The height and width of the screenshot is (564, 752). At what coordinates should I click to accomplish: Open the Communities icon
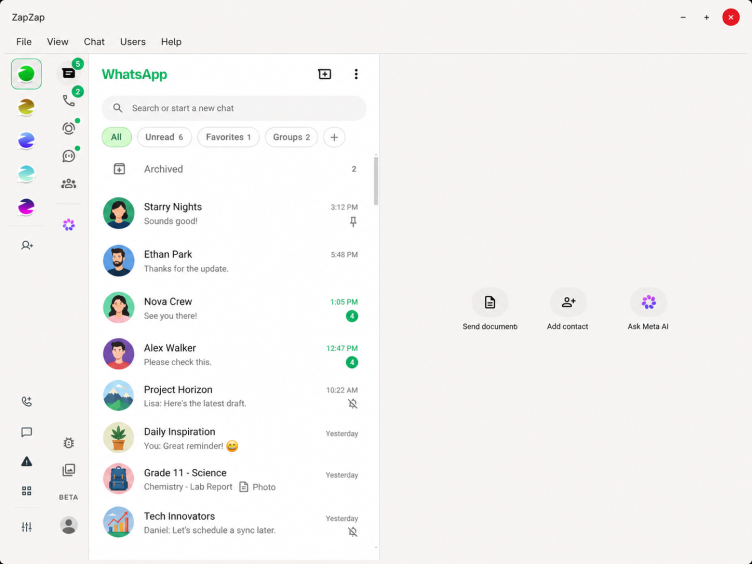(69, 183)
